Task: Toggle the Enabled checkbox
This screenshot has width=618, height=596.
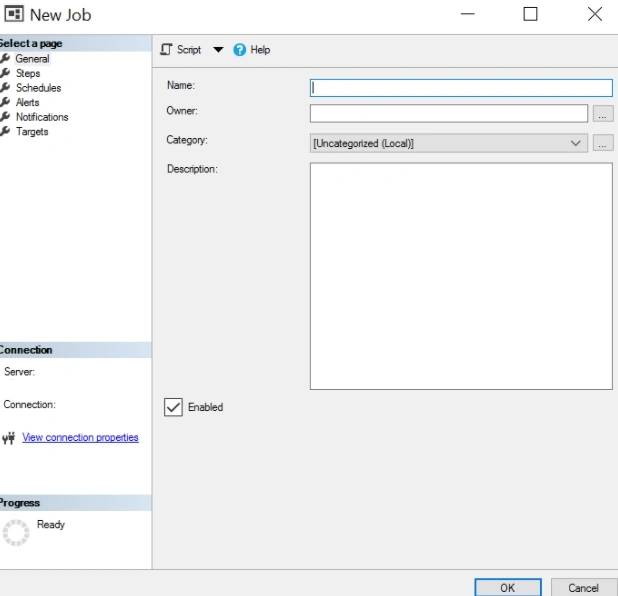Action: pyautogui.click(x=173, y=407)
